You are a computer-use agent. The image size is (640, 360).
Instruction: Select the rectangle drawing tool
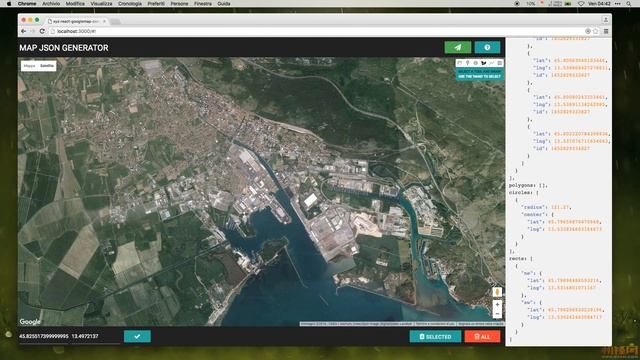point(500,63)
